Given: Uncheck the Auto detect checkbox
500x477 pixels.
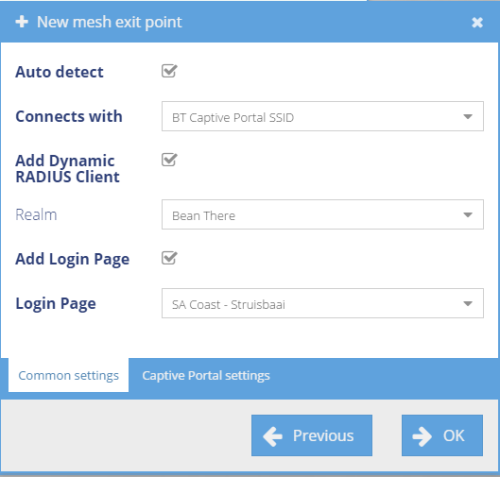Looking at the screenshot, I should (x=169, y=71).
